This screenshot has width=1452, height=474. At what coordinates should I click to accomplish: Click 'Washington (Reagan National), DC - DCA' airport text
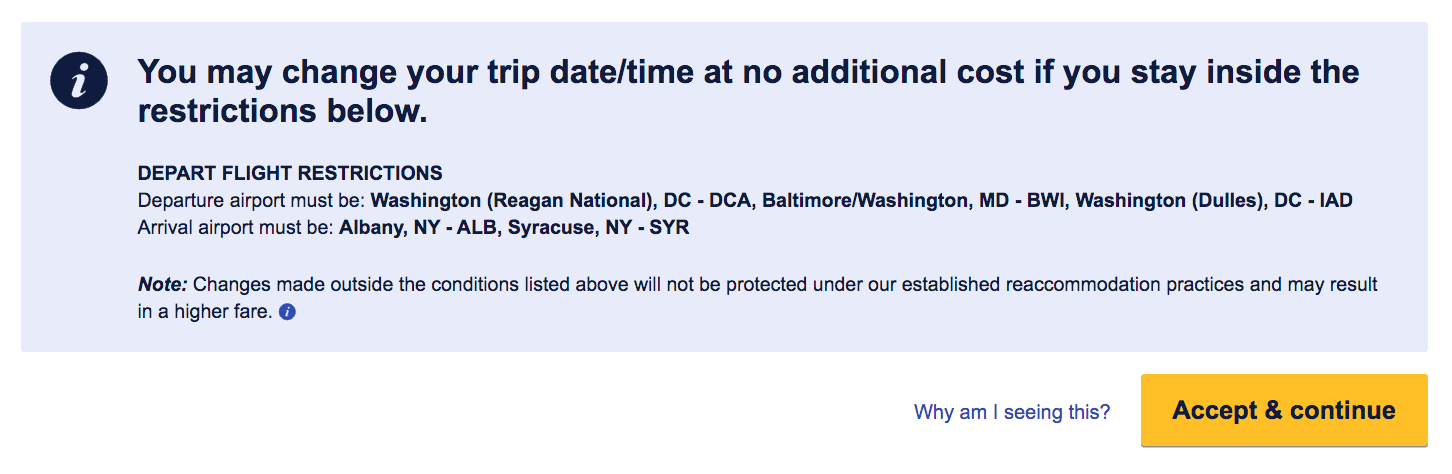click(562, 200)
